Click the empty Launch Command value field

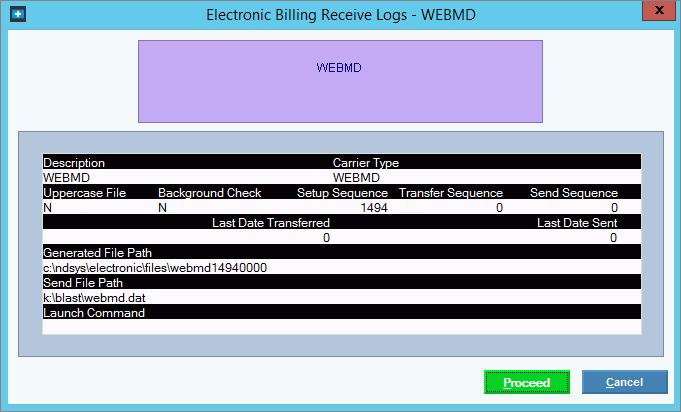342,327
